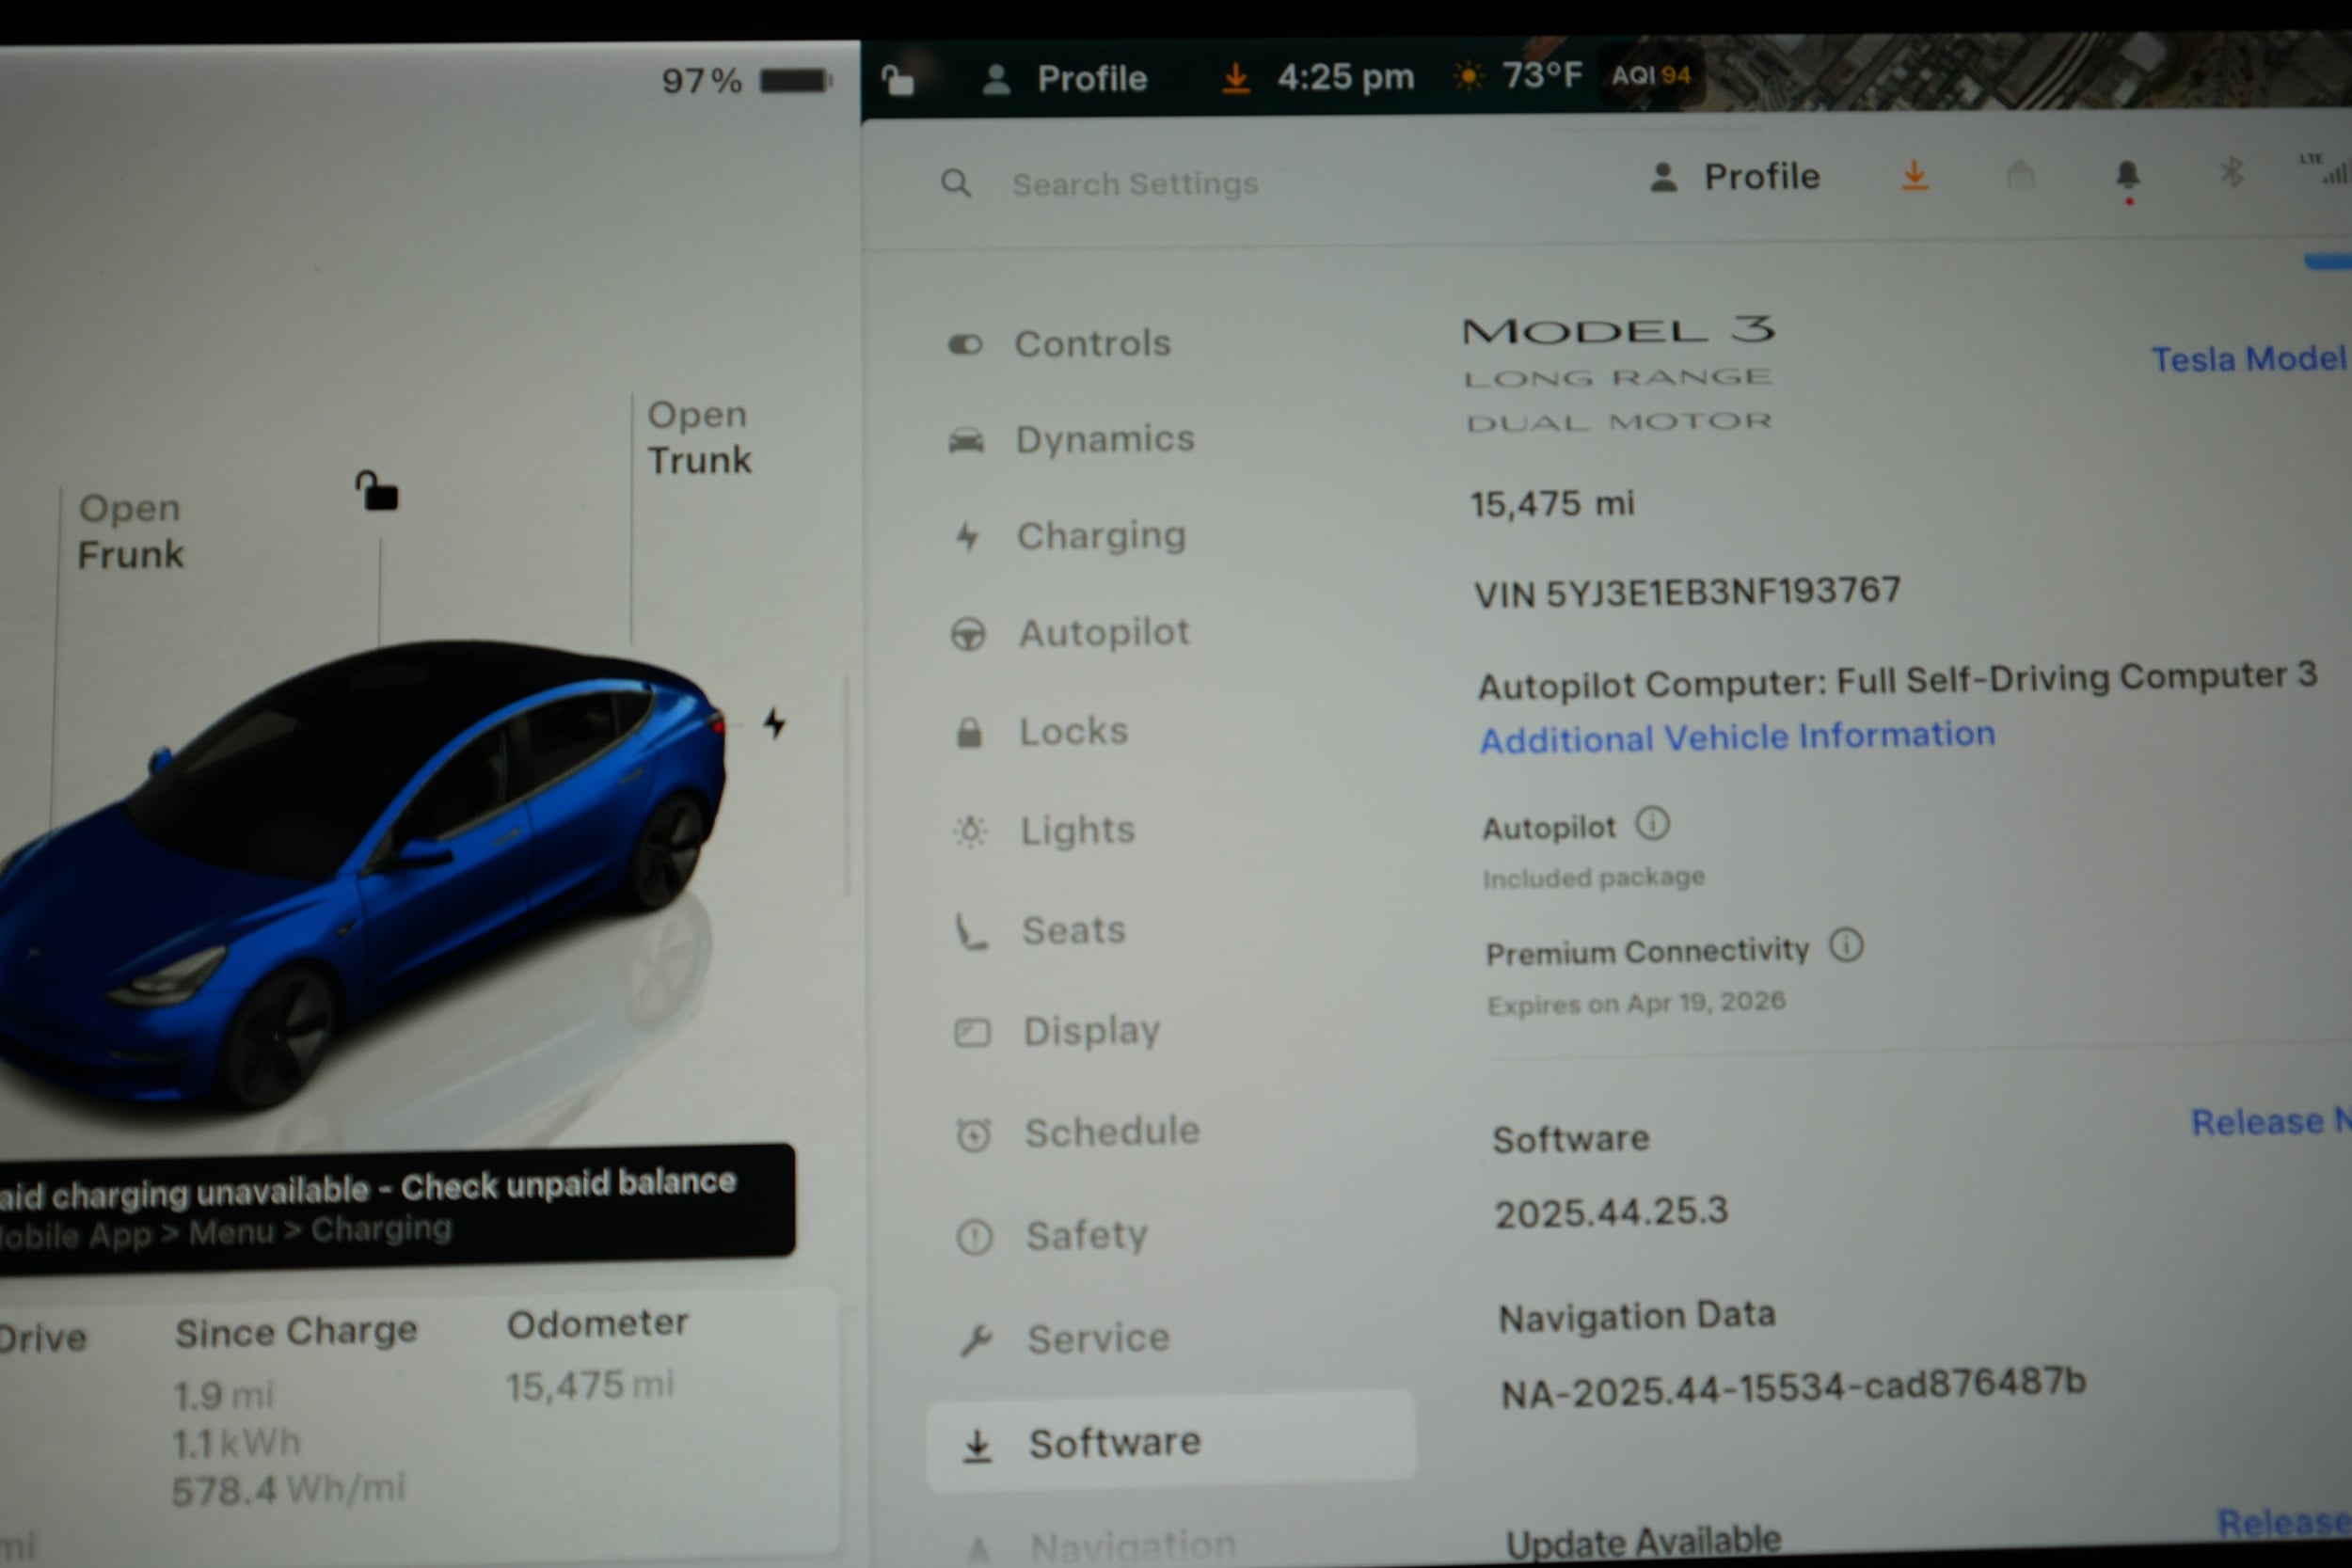Screen dimensions: 2352x1568
Task: Open the Autopilot steering wheel settings icon
Action: pos(968,633)
